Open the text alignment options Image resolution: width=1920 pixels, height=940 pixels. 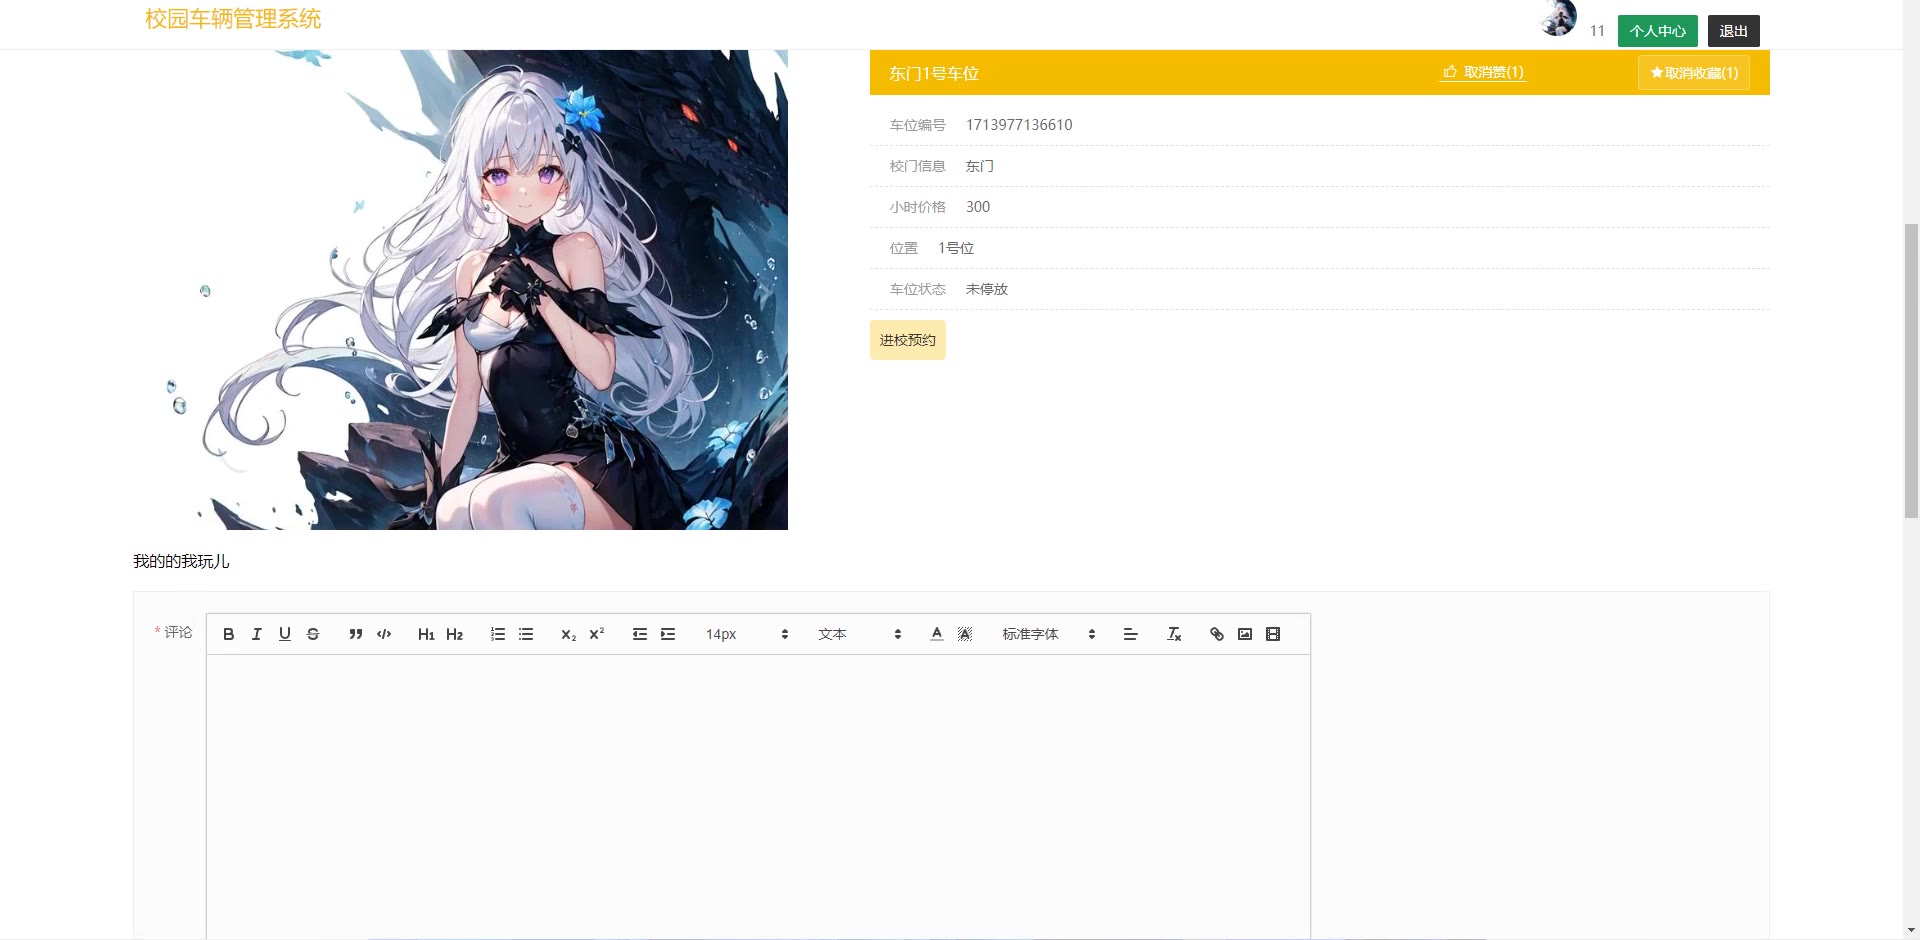(x=1131, y=634)
